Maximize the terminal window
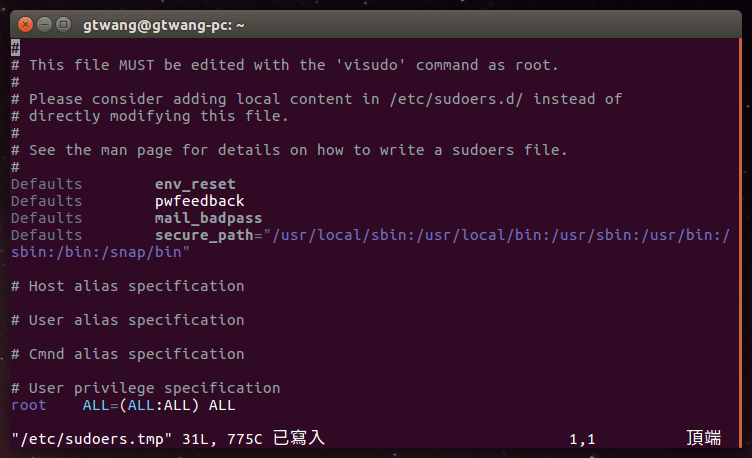Image resolution: width=752 pixels, height=458 pixels. (62, 22)
